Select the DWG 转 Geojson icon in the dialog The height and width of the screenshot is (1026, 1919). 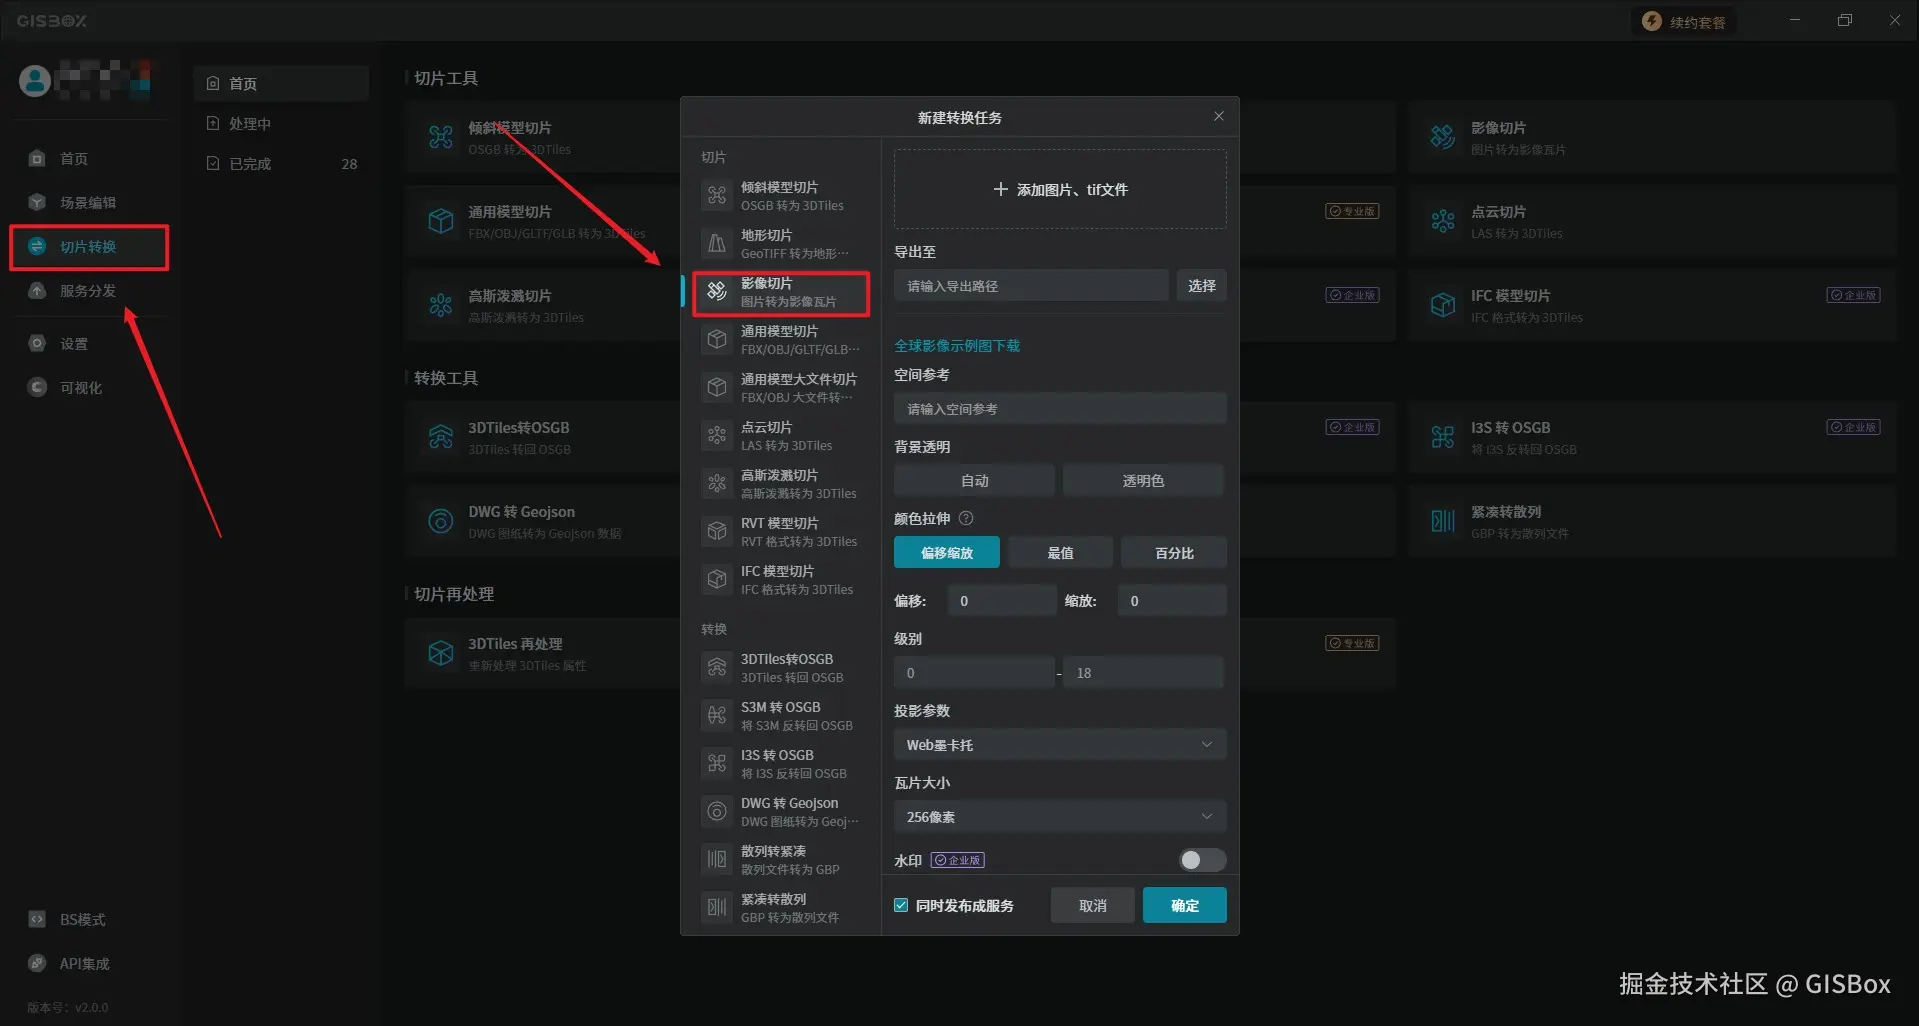click(x=717, y=811)
